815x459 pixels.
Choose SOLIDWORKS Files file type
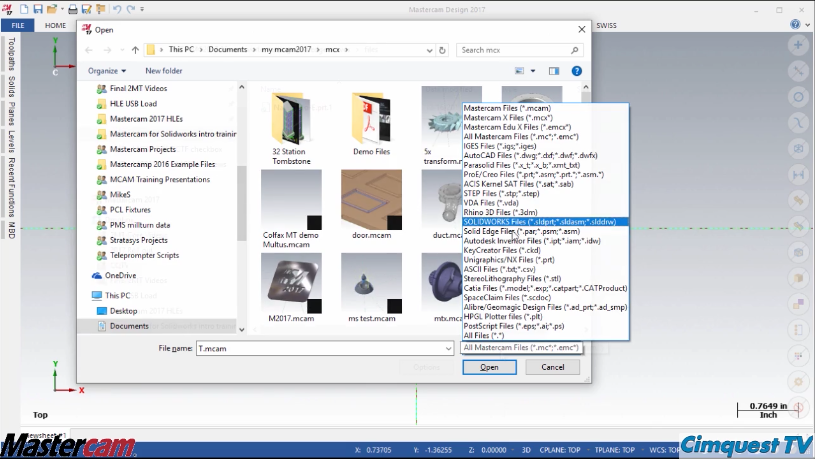pyautogui.click(x=545, y=222)
